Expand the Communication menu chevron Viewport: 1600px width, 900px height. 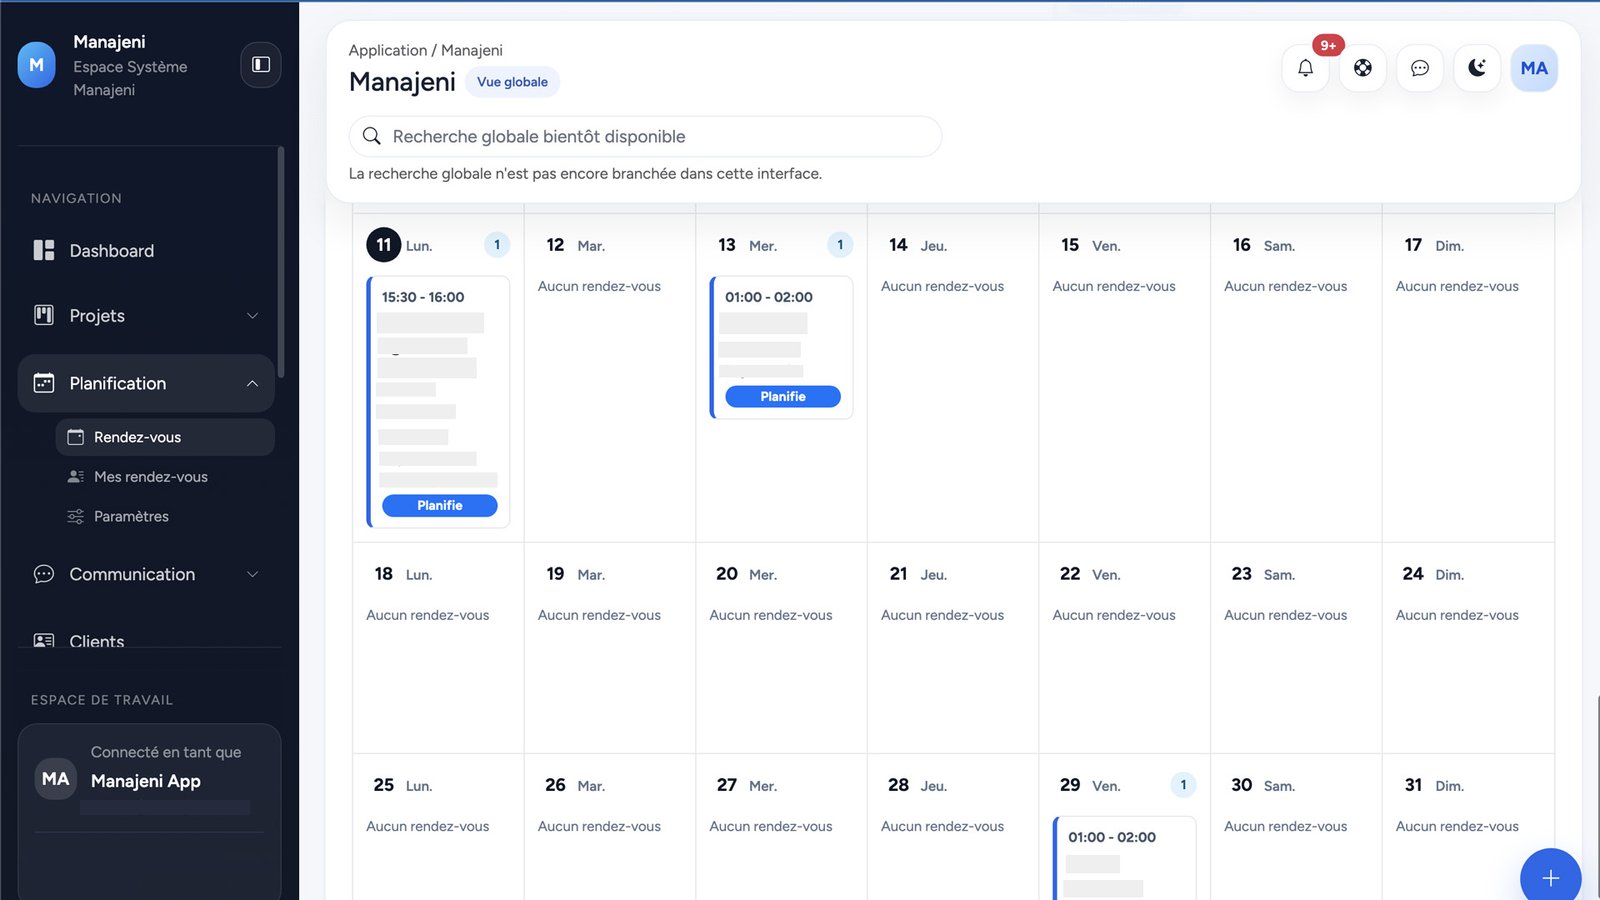pyautogui.click(x=252, y=574)
